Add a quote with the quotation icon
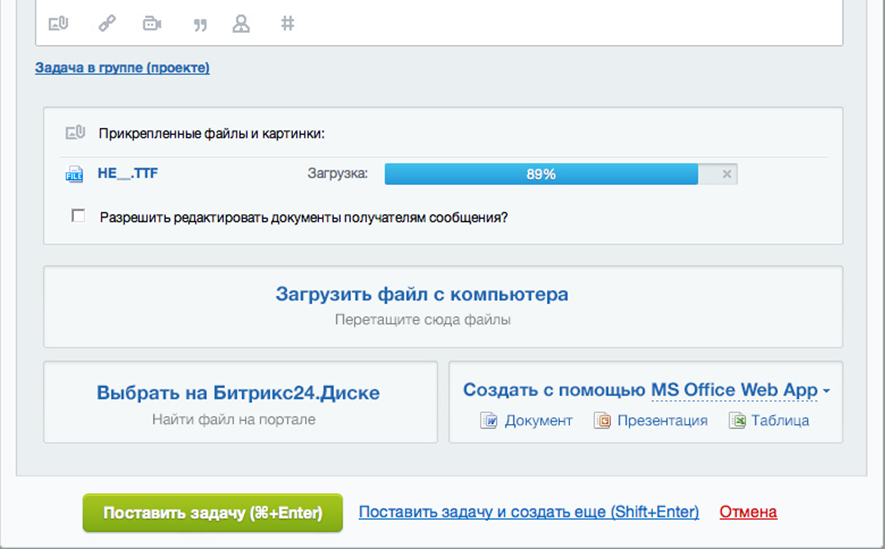 tap(200, 24)
